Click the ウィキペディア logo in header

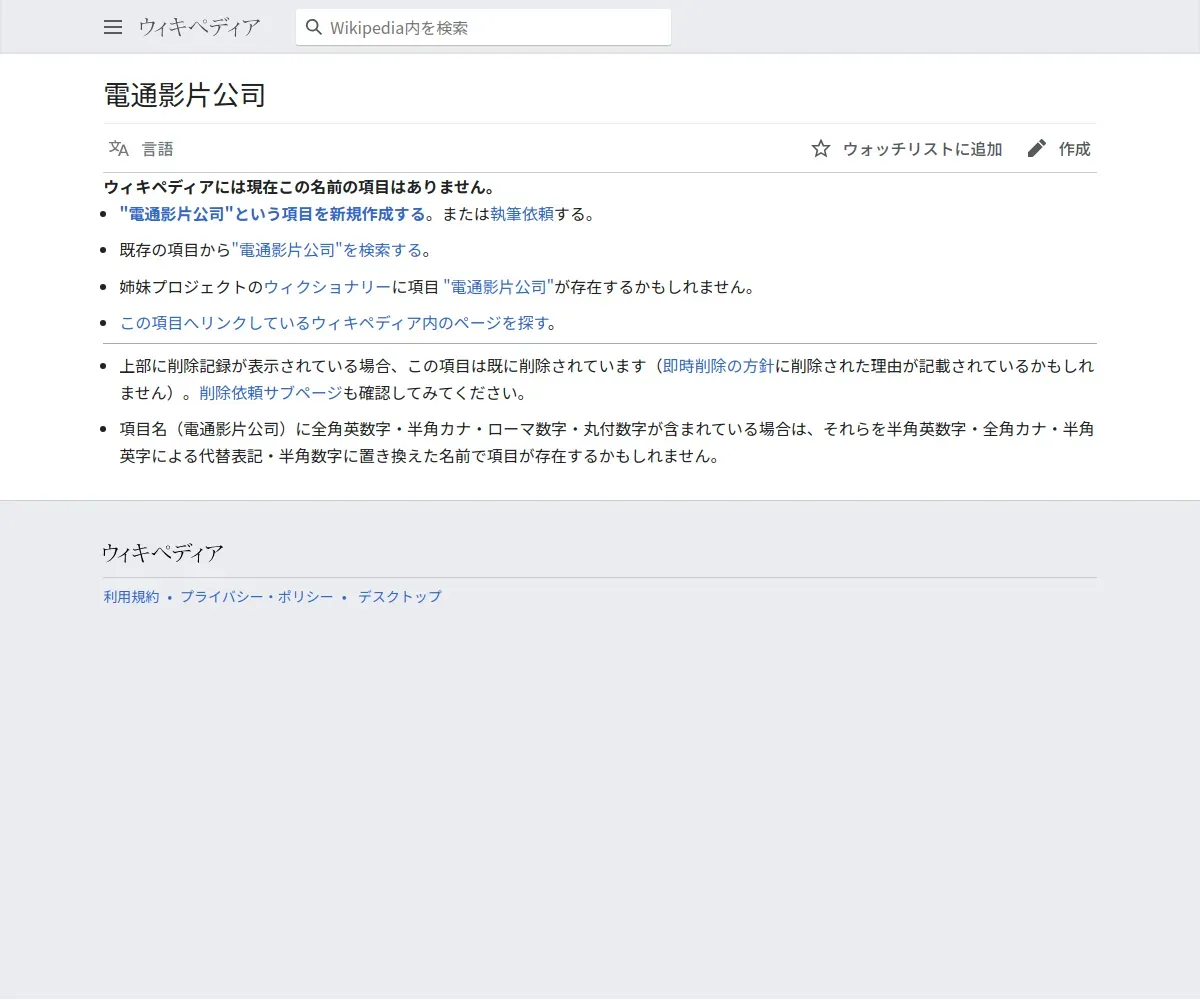pos(199,27)
